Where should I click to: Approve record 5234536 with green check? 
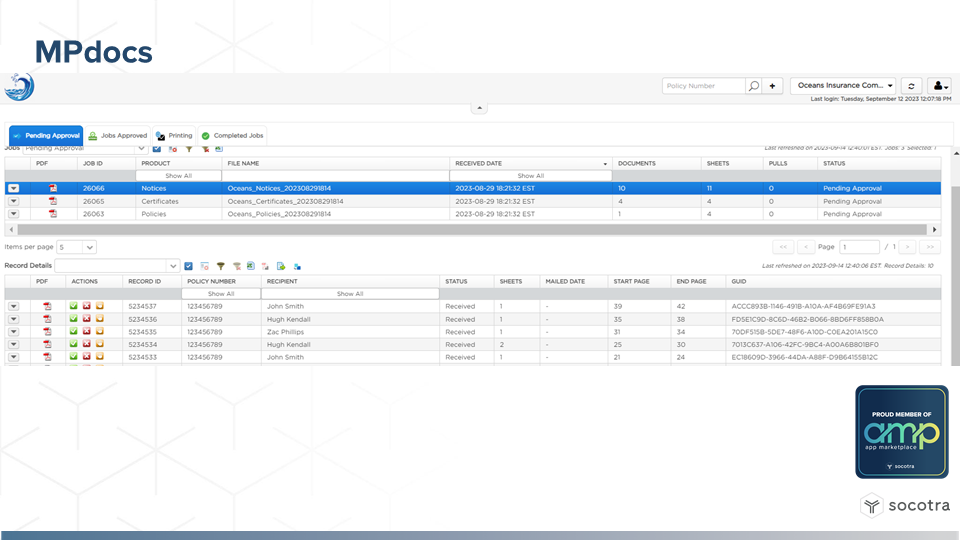tap(73, 319)
